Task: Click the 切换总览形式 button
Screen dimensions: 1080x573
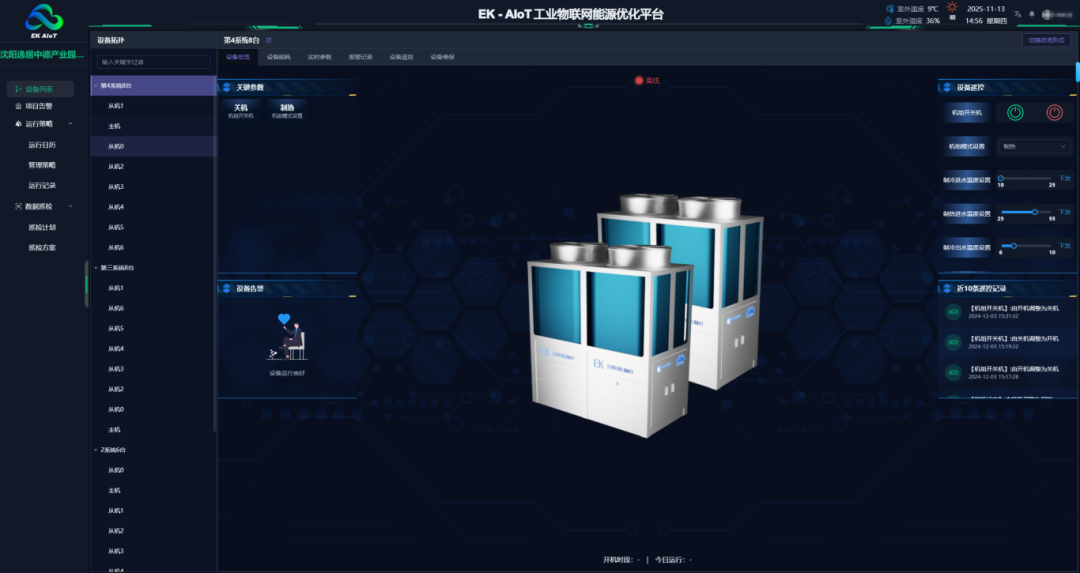Action: (1046, 40)
